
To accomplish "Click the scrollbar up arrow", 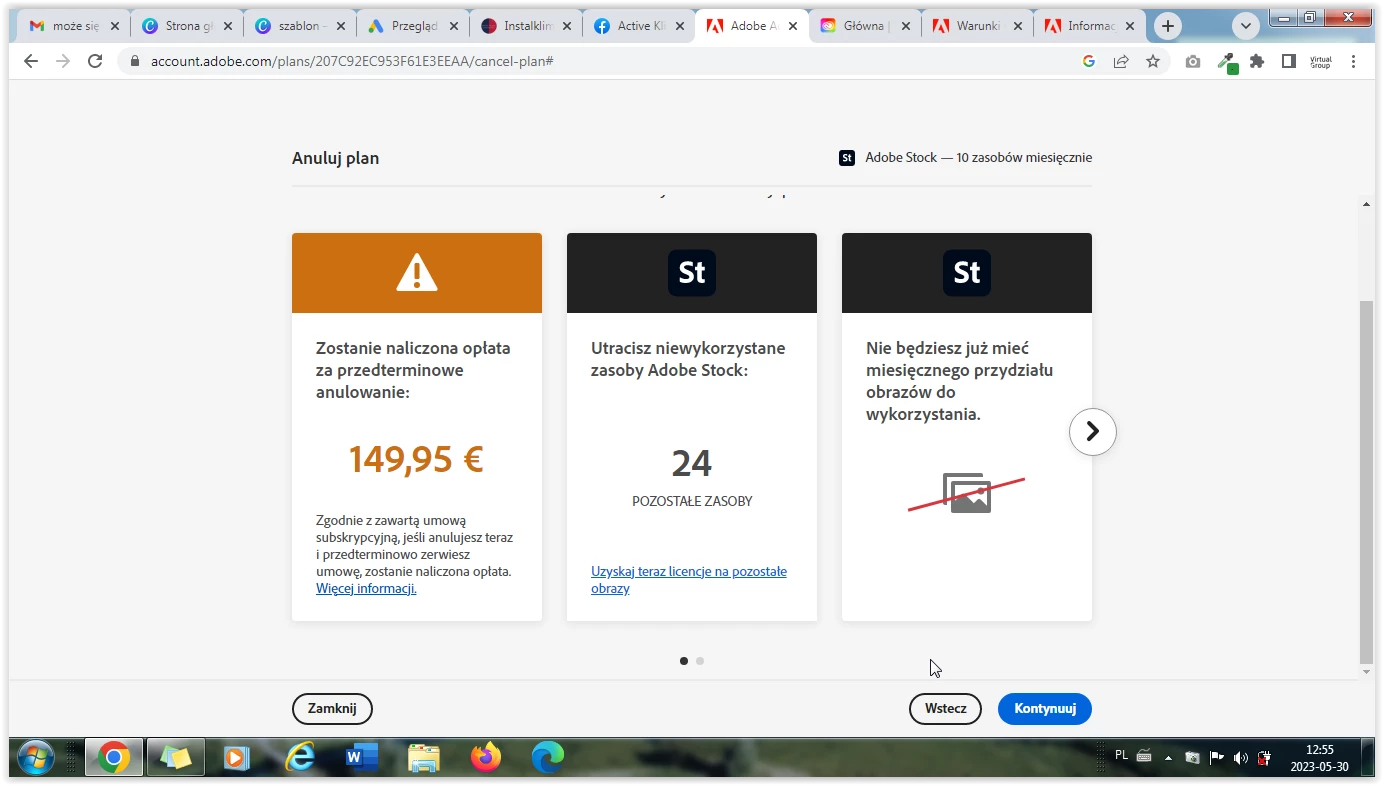I will [x=1367, y=204].
